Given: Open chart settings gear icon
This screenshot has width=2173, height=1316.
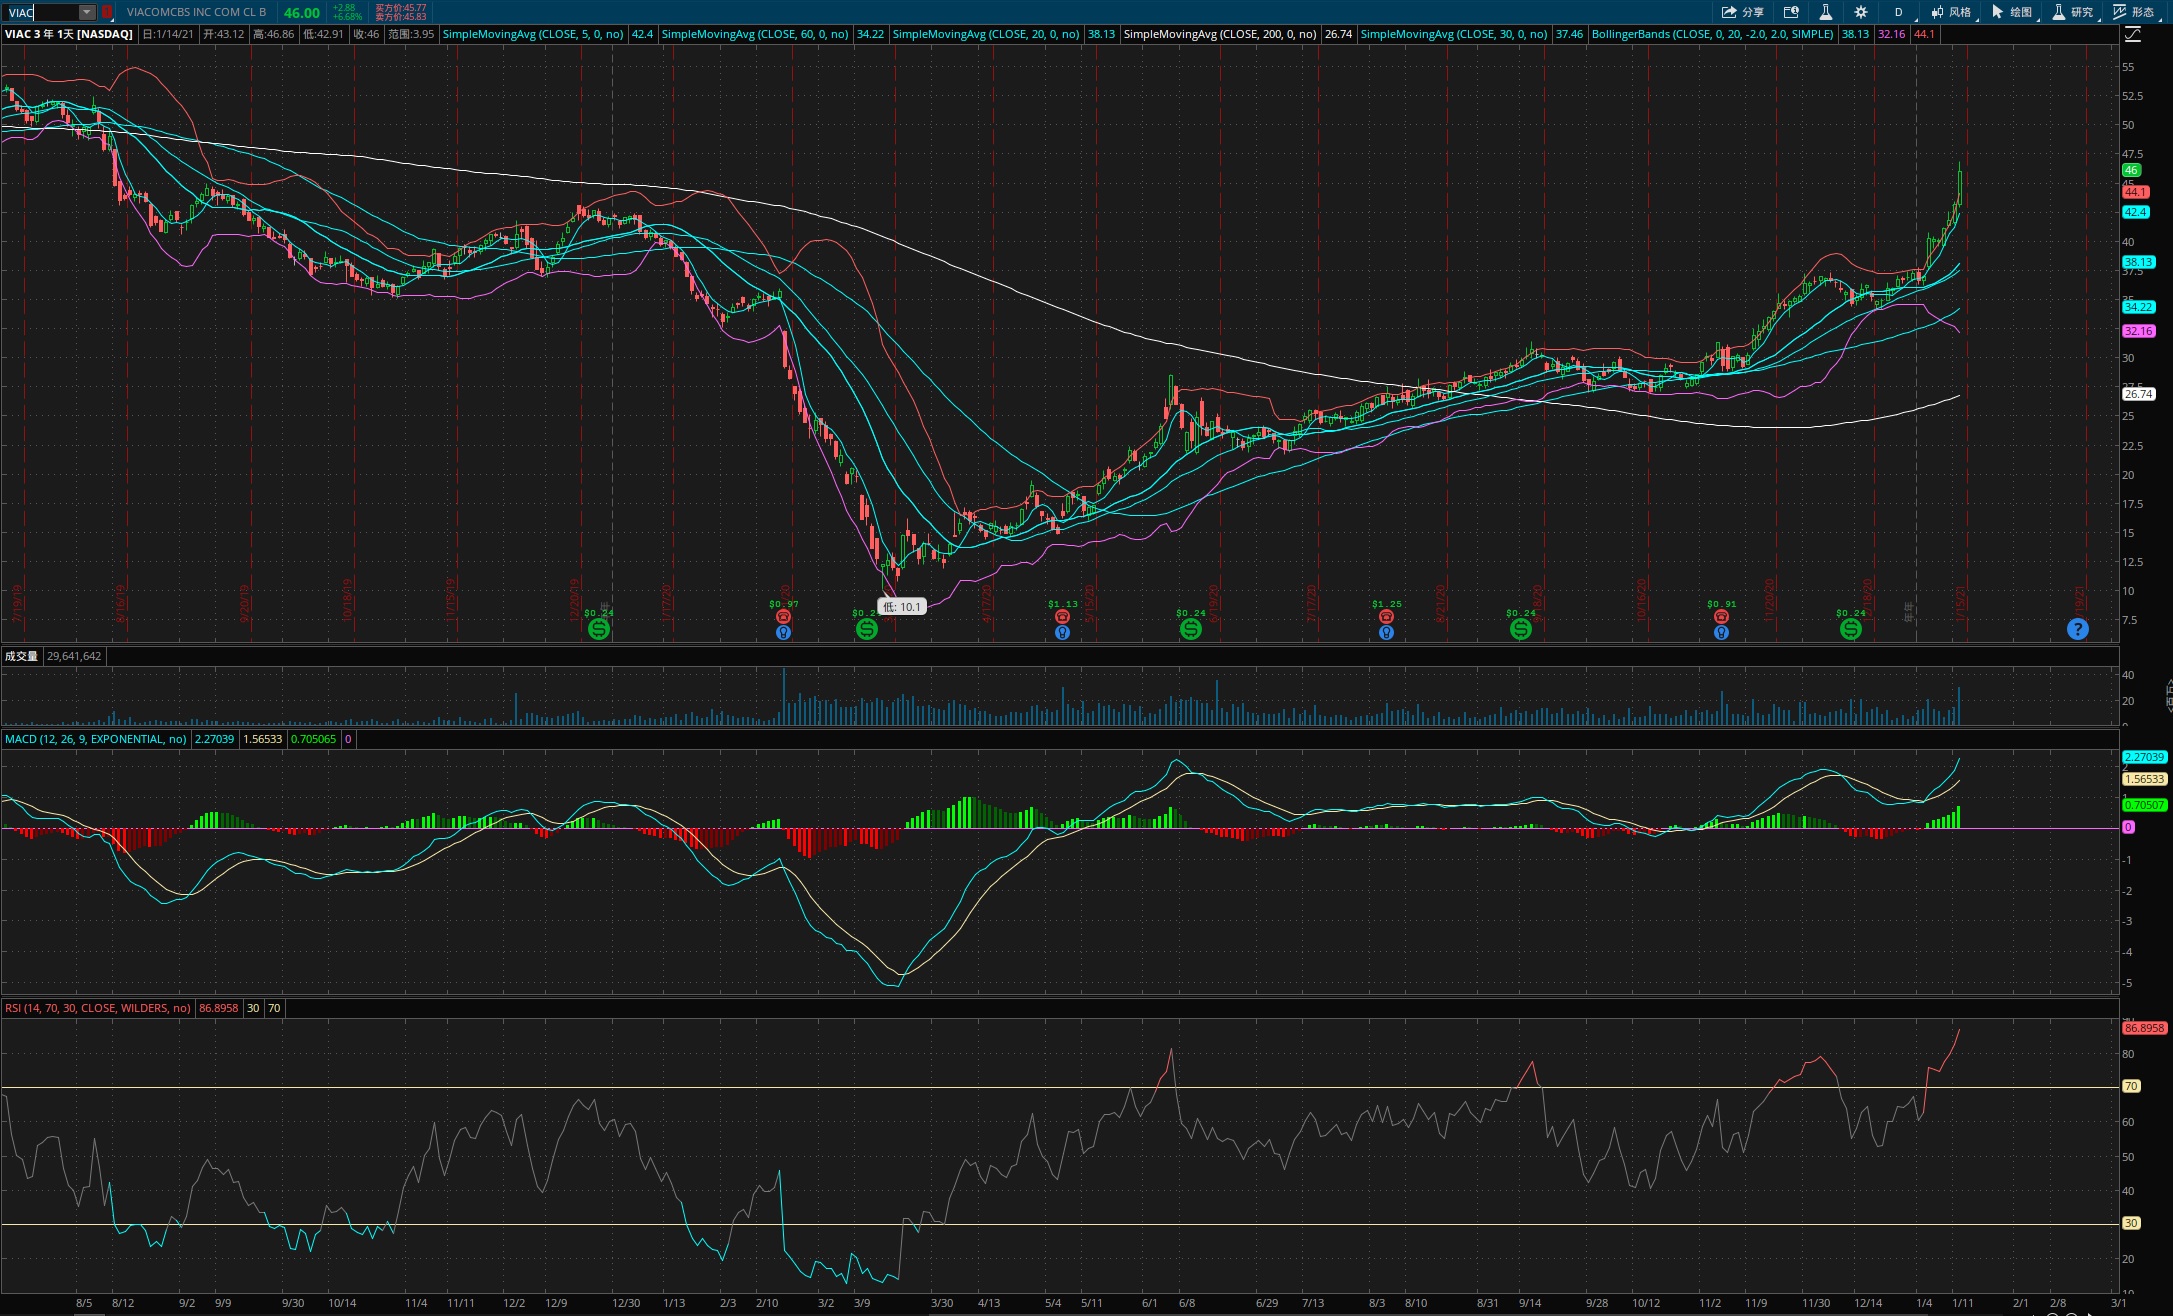Looking at the screenshot, I should [1860, 12].
